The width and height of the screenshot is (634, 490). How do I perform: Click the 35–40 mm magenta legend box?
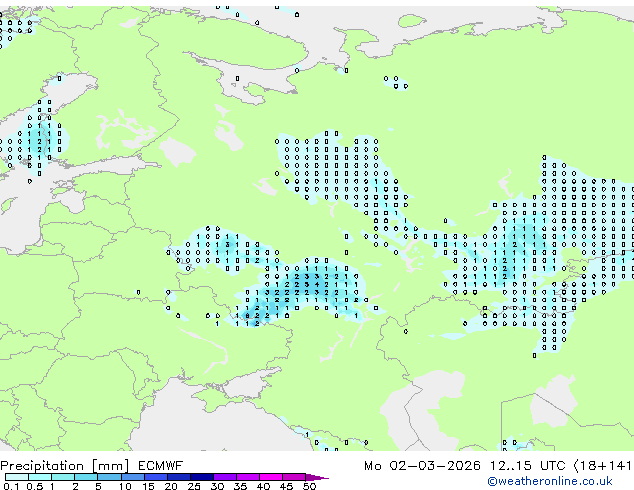(247, 477)
